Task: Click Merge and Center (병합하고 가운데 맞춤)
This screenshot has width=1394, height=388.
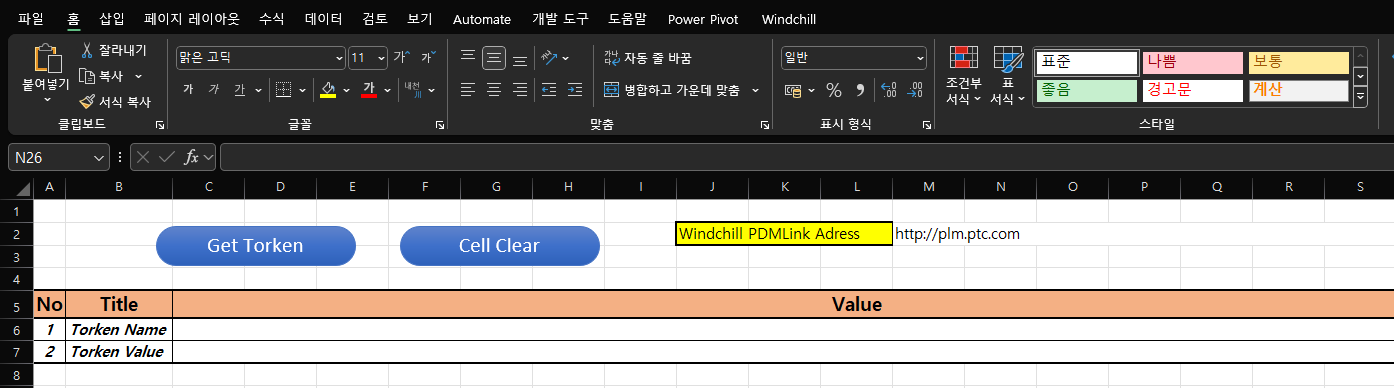Action: point(671,90)
